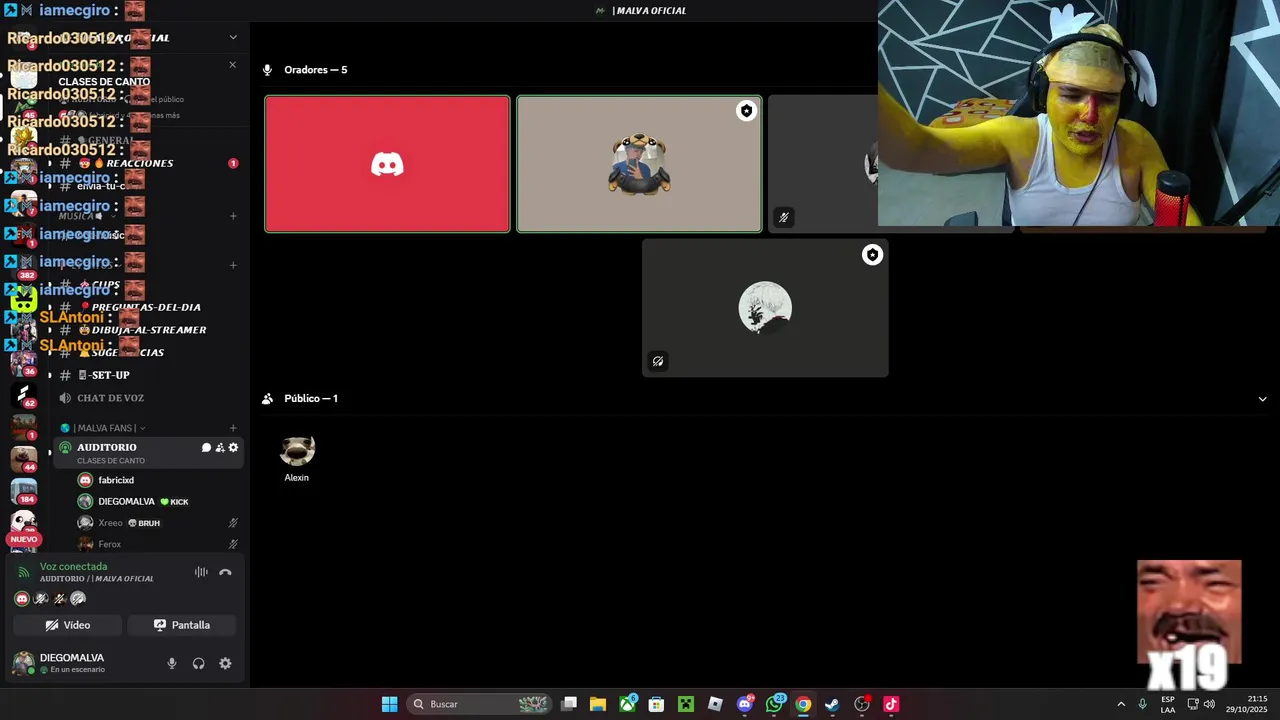
Task: Open DIEGOMALVA user profile avatar
Action: point(23,663)
